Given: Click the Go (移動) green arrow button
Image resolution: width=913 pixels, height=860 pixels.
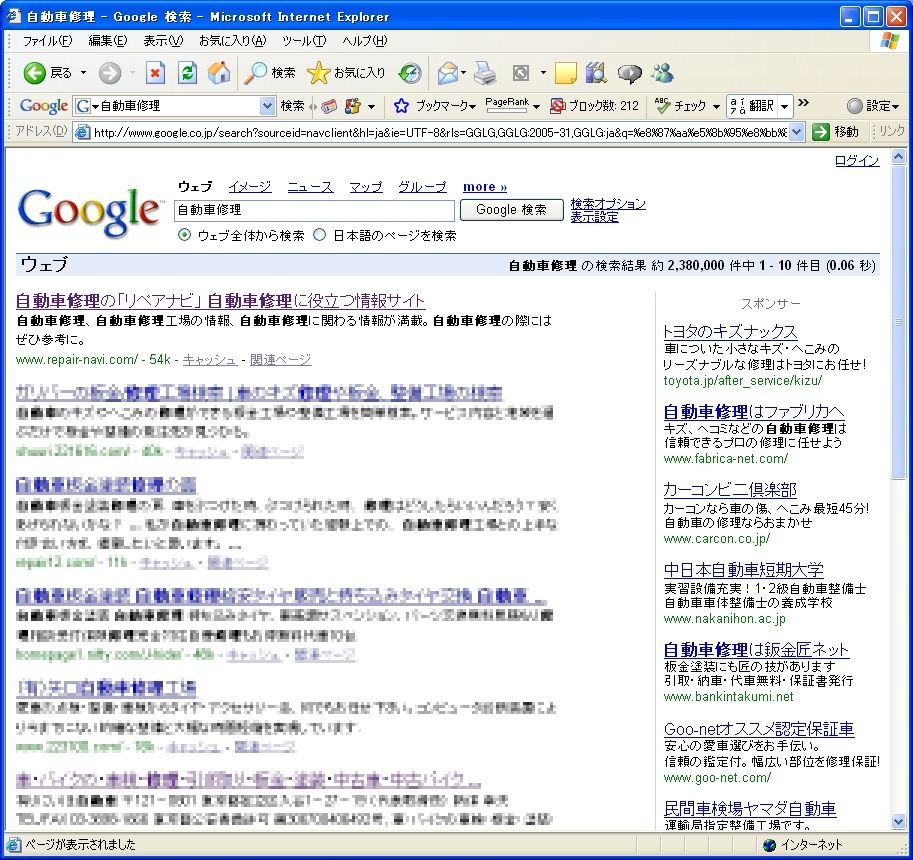Looking at the screenshot, I should [x=835, y=132].
